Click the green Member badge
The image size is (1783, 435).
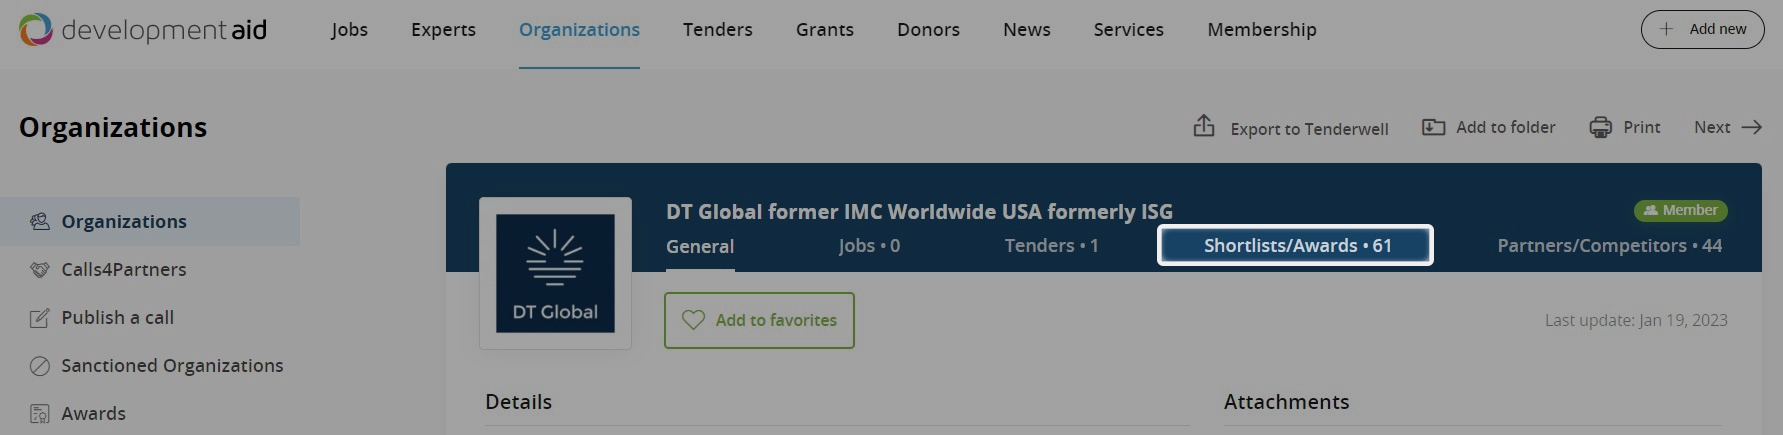coord(1680,210)
